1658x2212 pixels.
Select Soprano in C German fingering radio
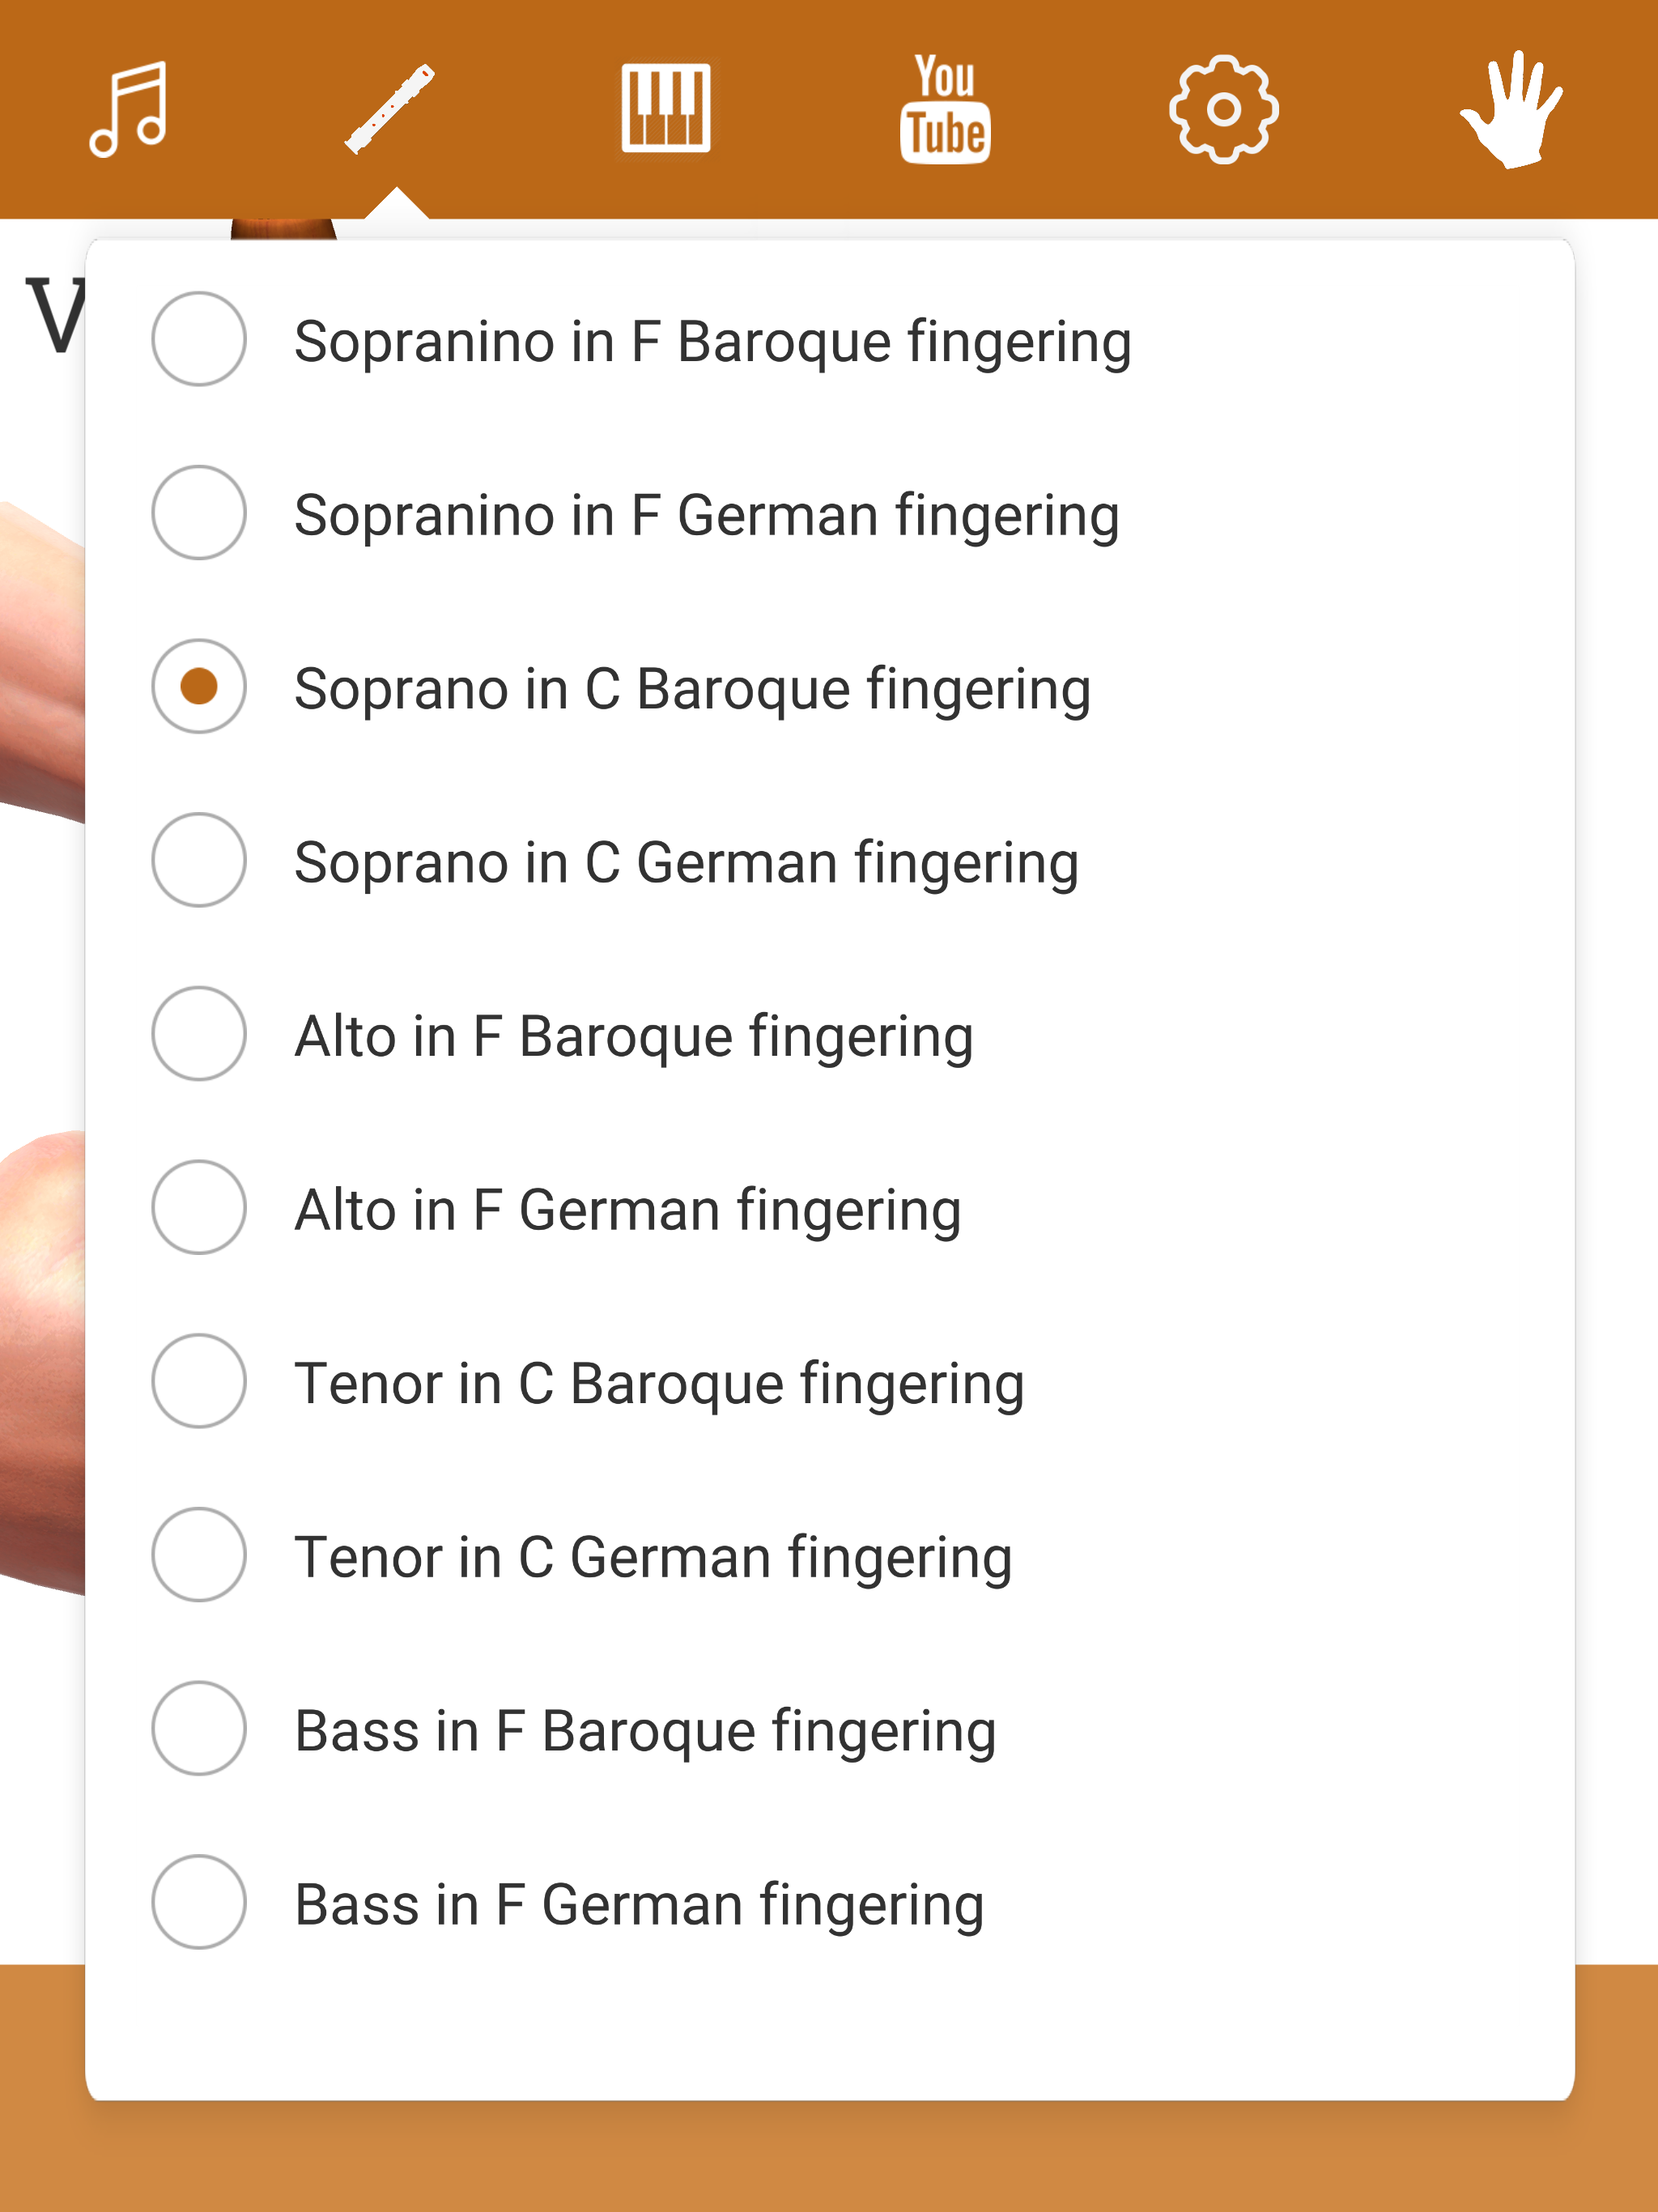click(x=199, y=860)
